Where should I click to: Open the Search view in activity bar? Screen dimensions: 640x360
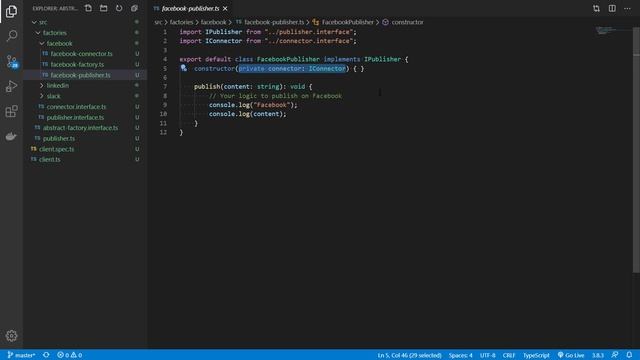point(11,36)
